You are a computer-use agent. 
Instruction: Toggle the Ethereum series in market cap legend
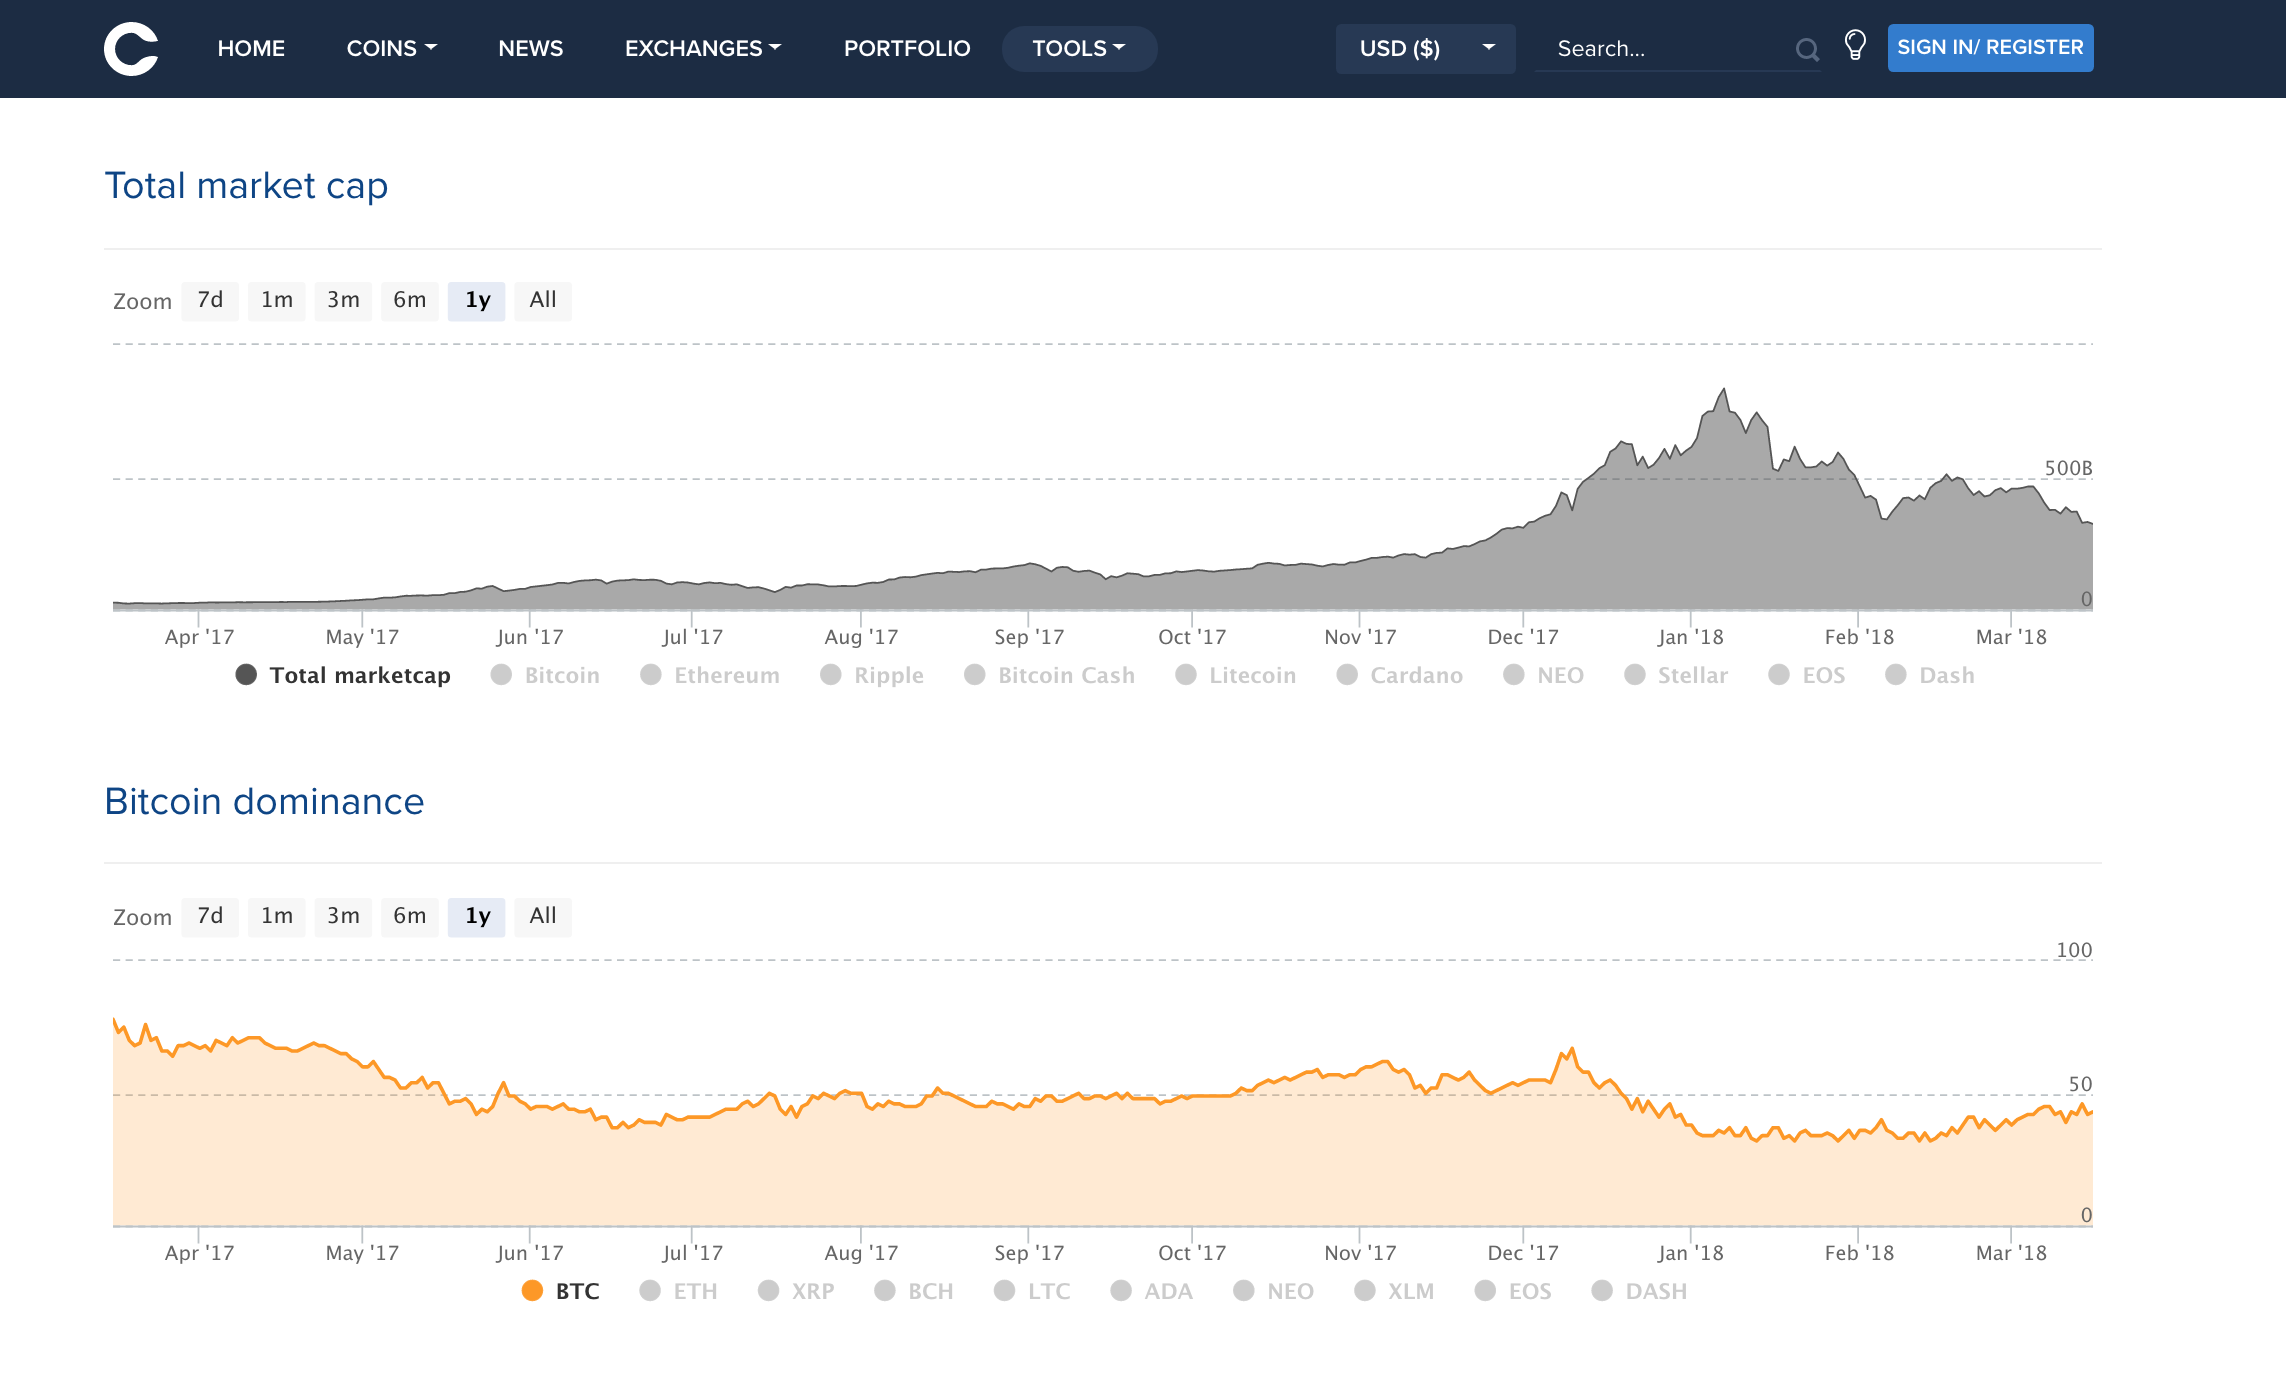tap(711, 675)
